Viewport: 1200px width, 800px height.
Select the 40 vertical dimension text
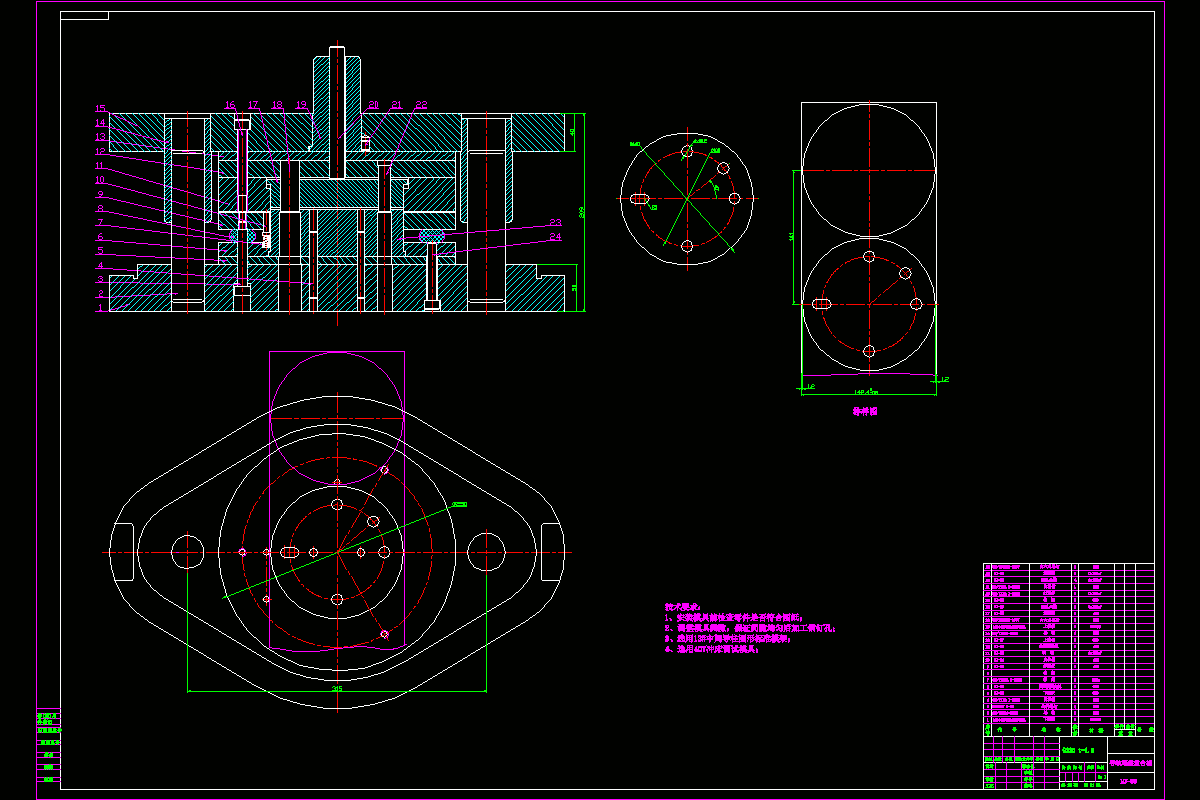coord(574,132)
